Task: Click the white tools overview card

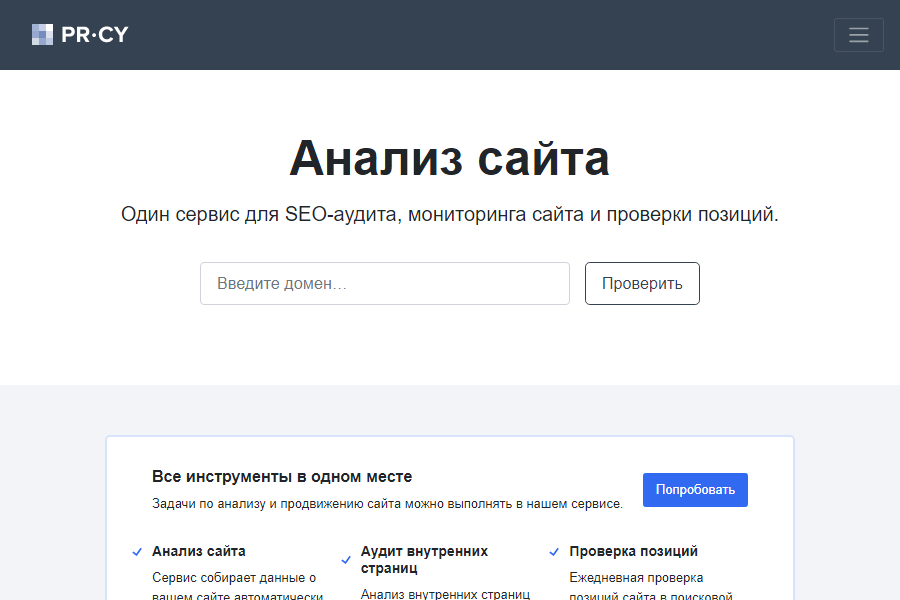Action: coord(449,520)
